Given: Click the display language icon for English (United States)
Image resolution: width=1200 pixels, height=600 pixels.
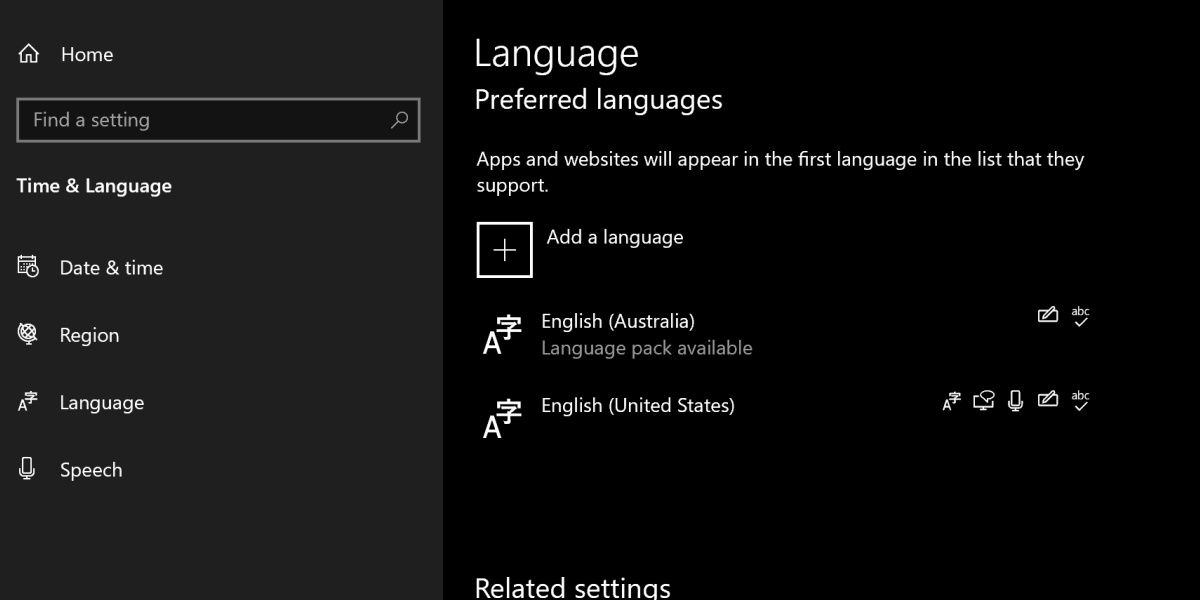Looking at the screenshot, I should (951, 401).
